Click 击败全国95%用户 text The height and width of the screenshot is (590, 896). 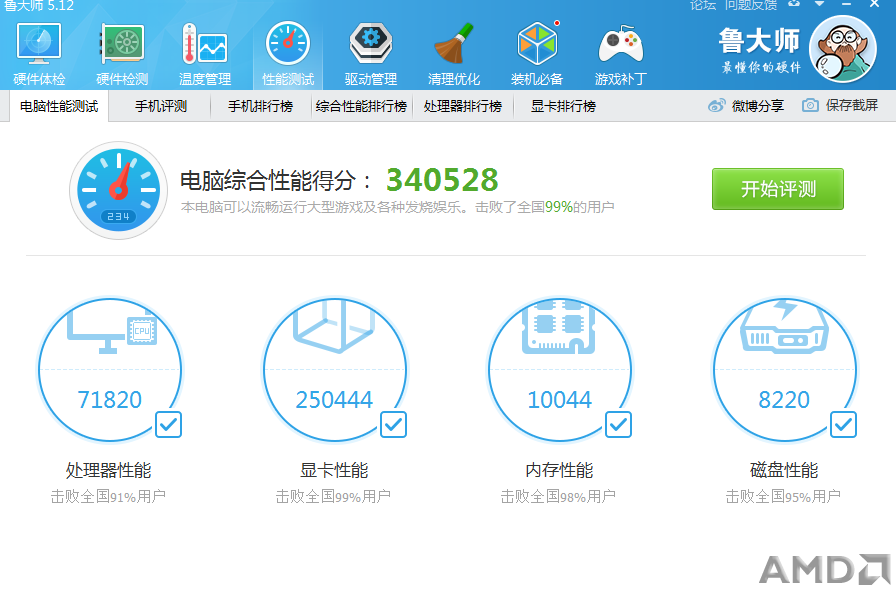click(783, 496)
